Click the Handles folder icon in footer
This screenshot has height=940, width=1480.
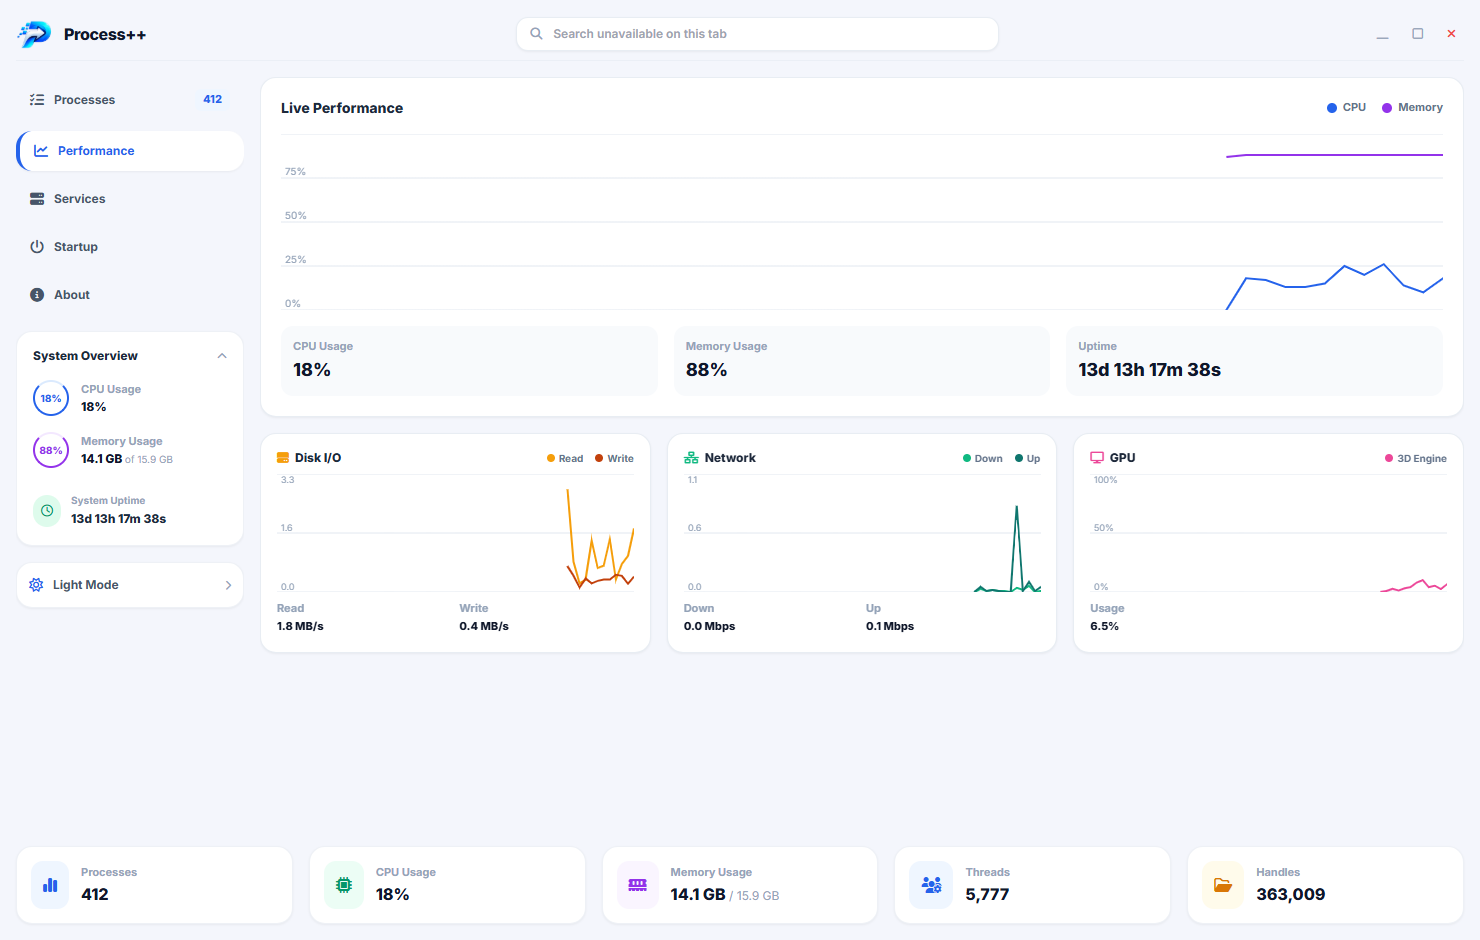tap(1222, 885)
